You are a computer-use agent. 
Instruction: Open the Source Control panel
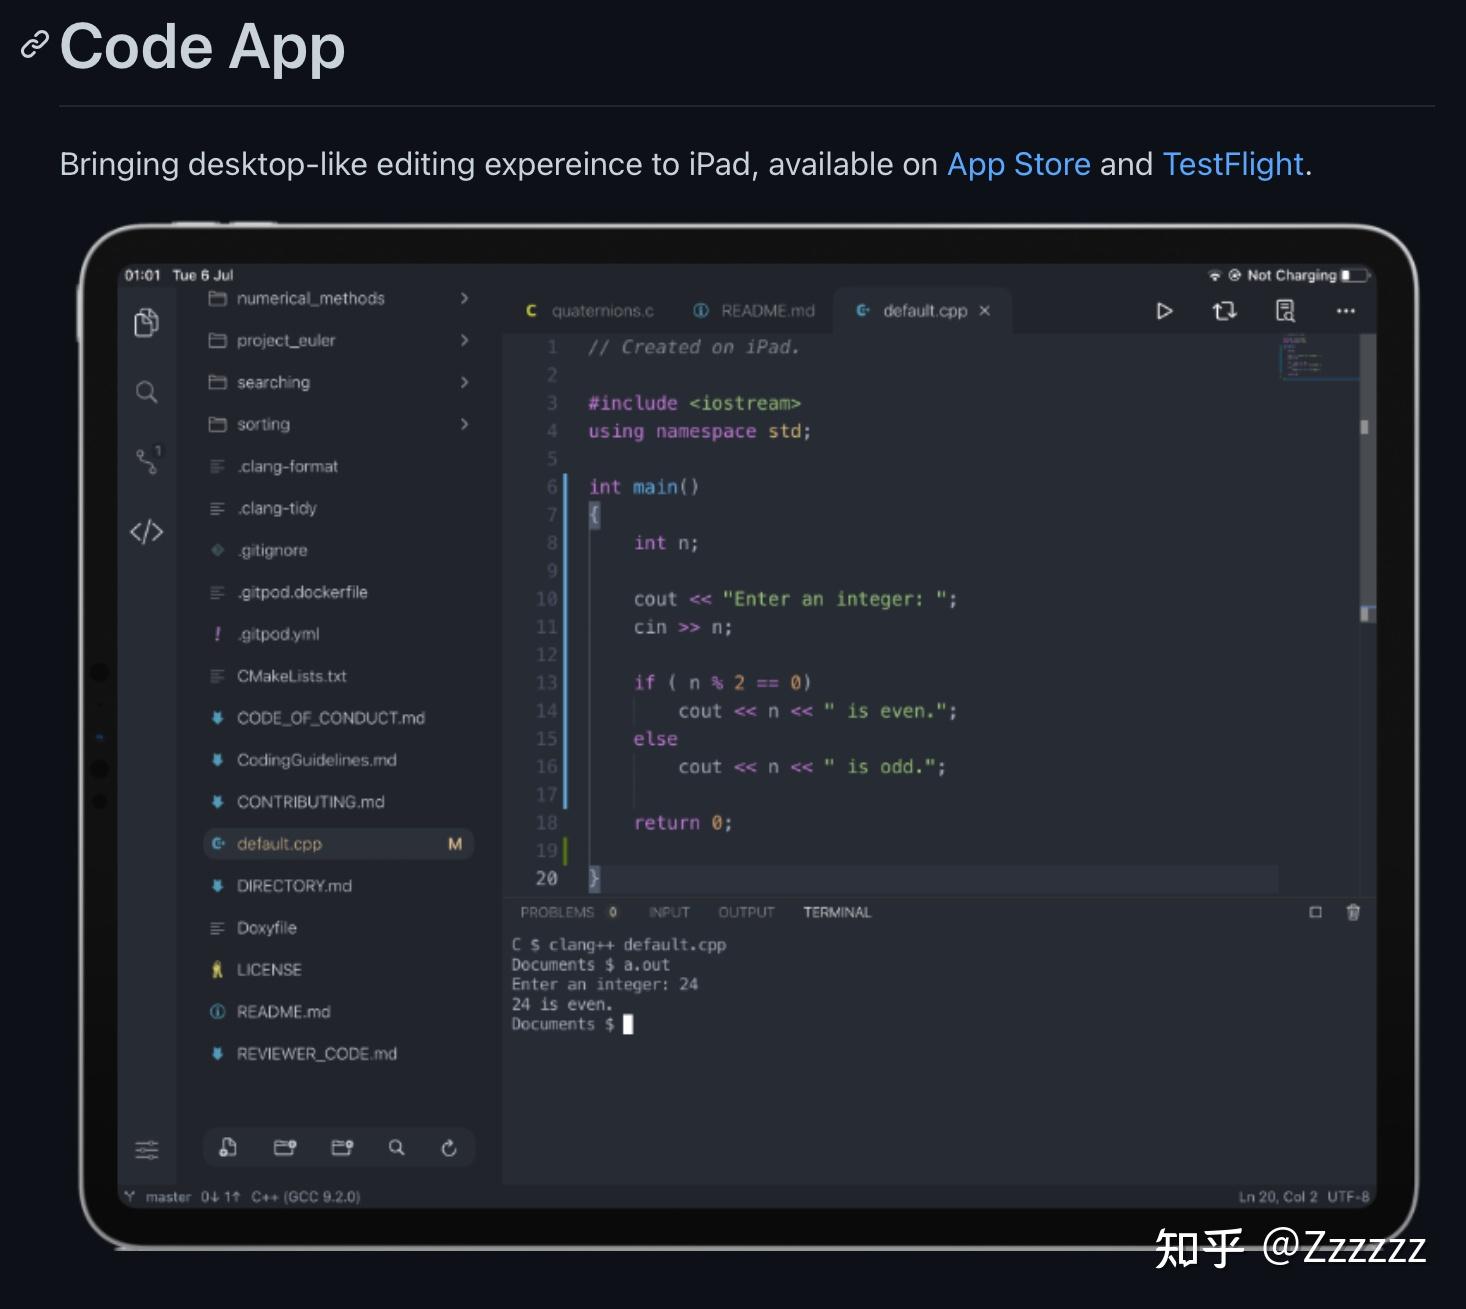click(146, 459)
